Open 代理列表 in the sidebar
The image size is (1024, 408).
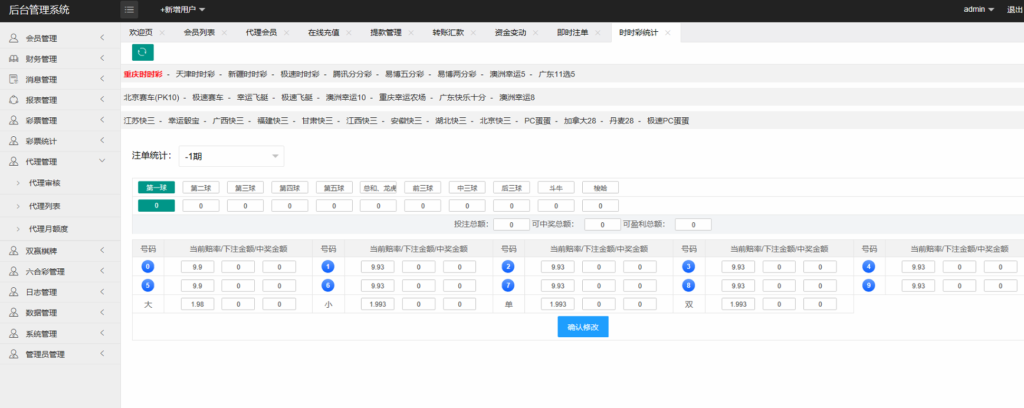coord(45,205)
